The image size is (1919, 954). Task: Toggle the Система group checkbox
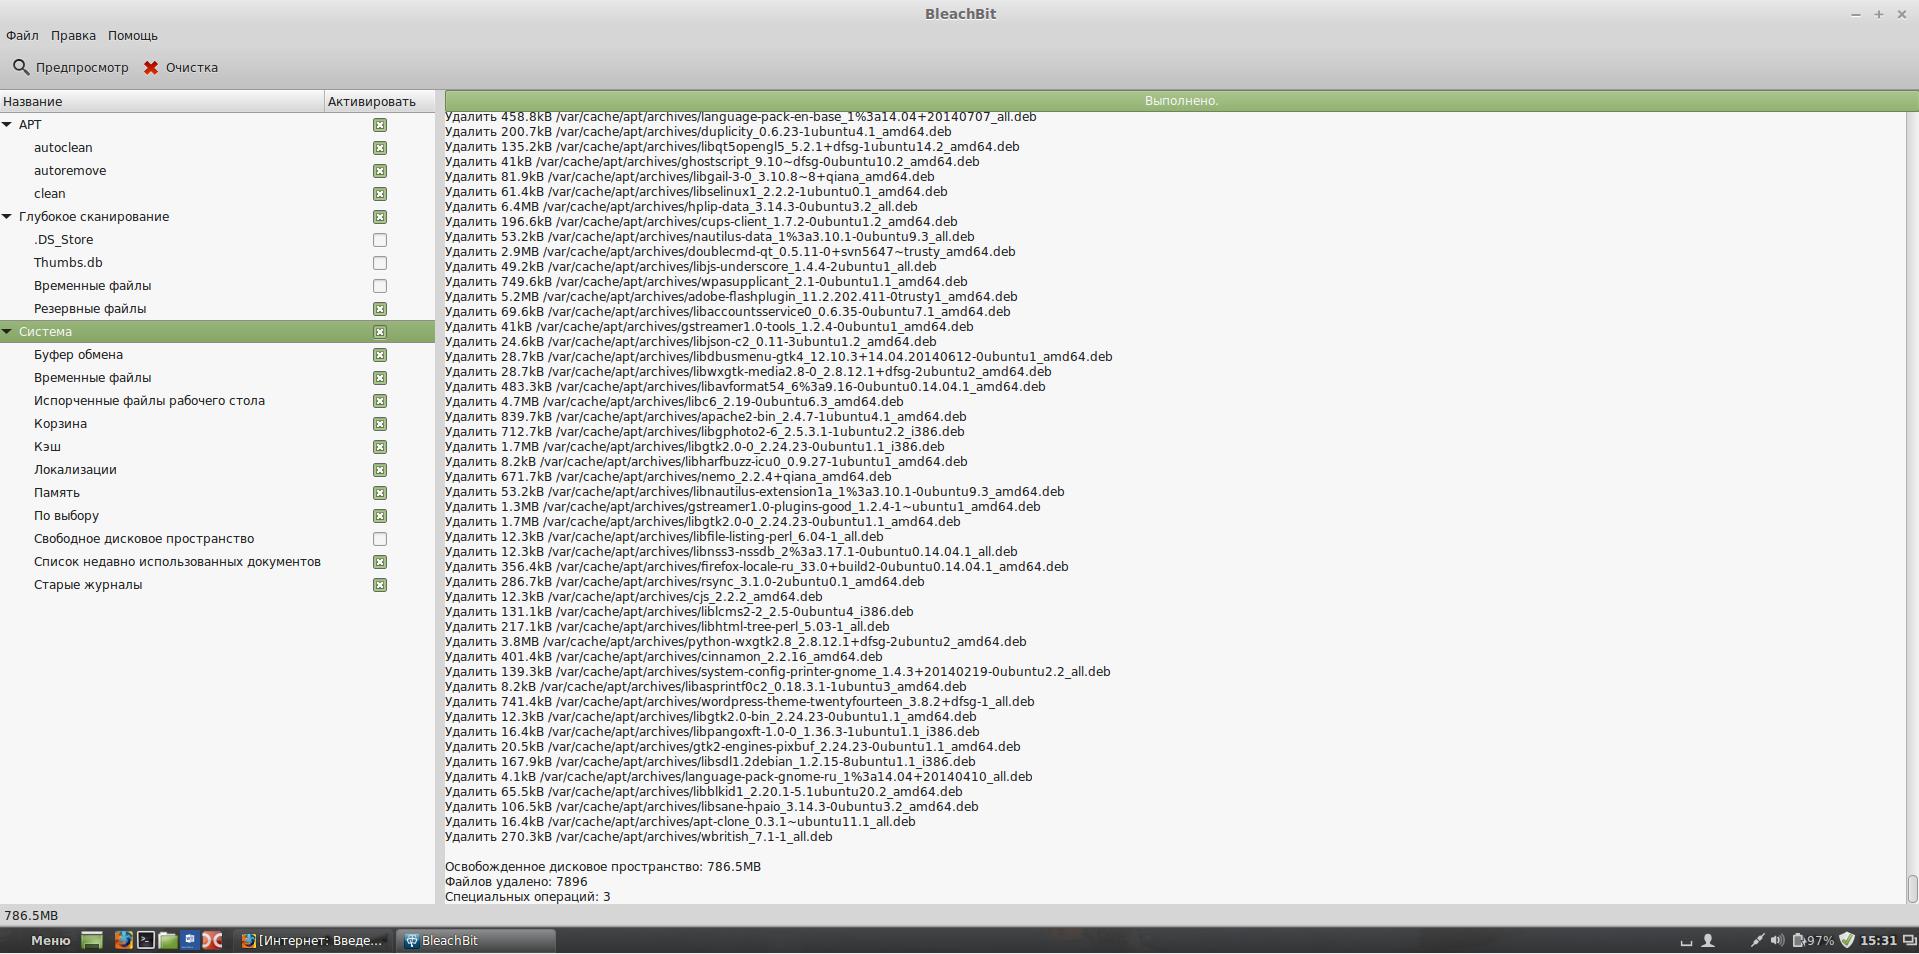click(380, 332)
